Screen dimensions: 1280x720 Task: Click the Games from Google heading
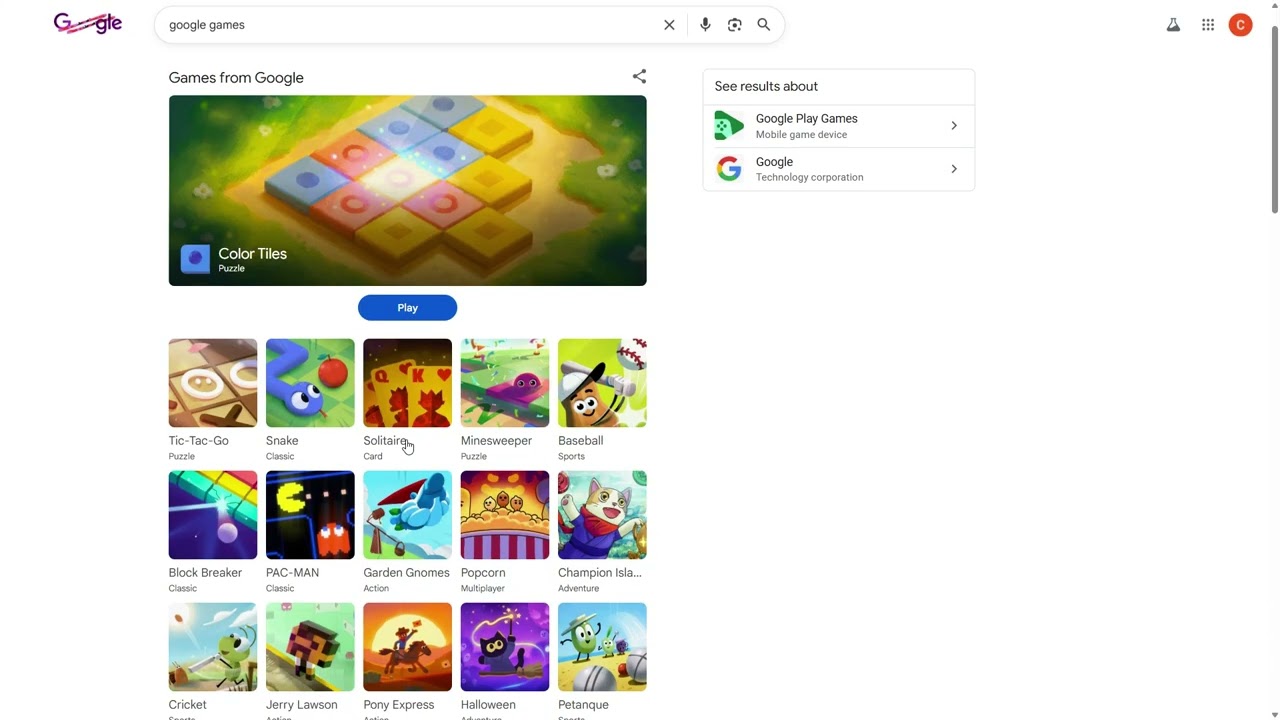pos(236,77)
